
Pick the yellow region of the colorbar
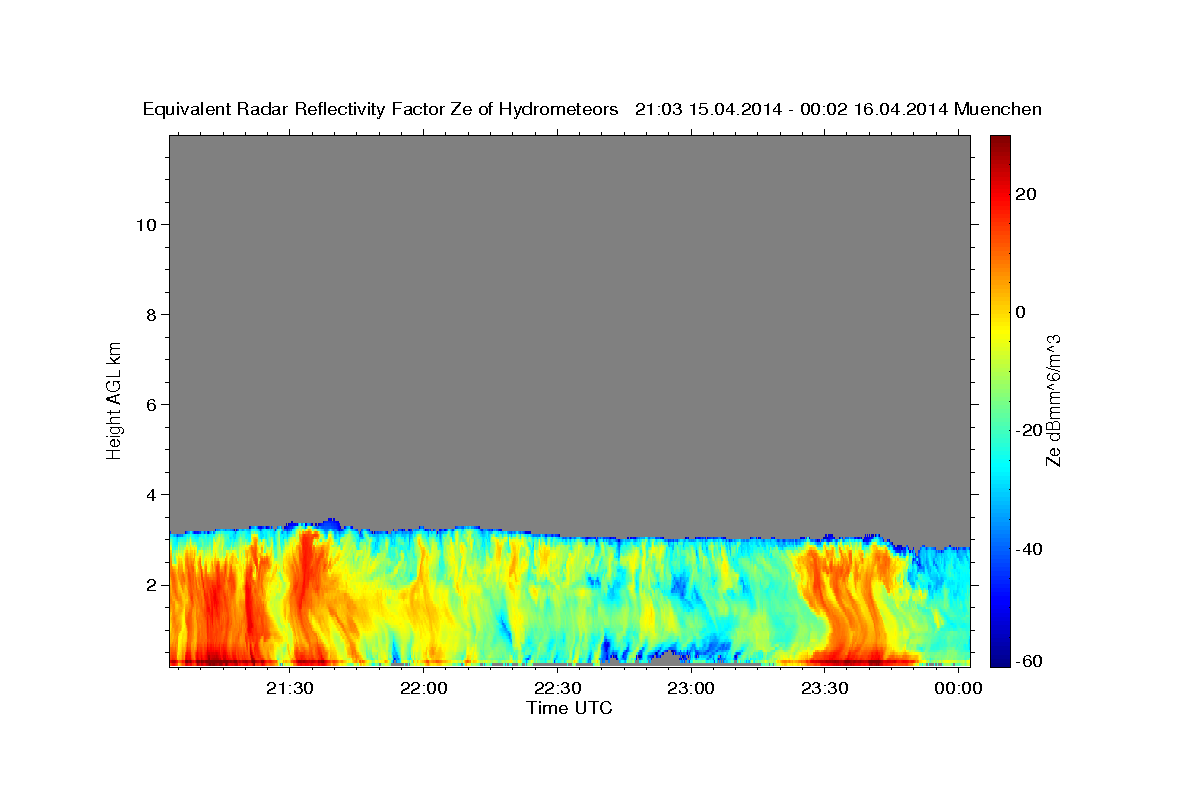(x=999, y=330)
